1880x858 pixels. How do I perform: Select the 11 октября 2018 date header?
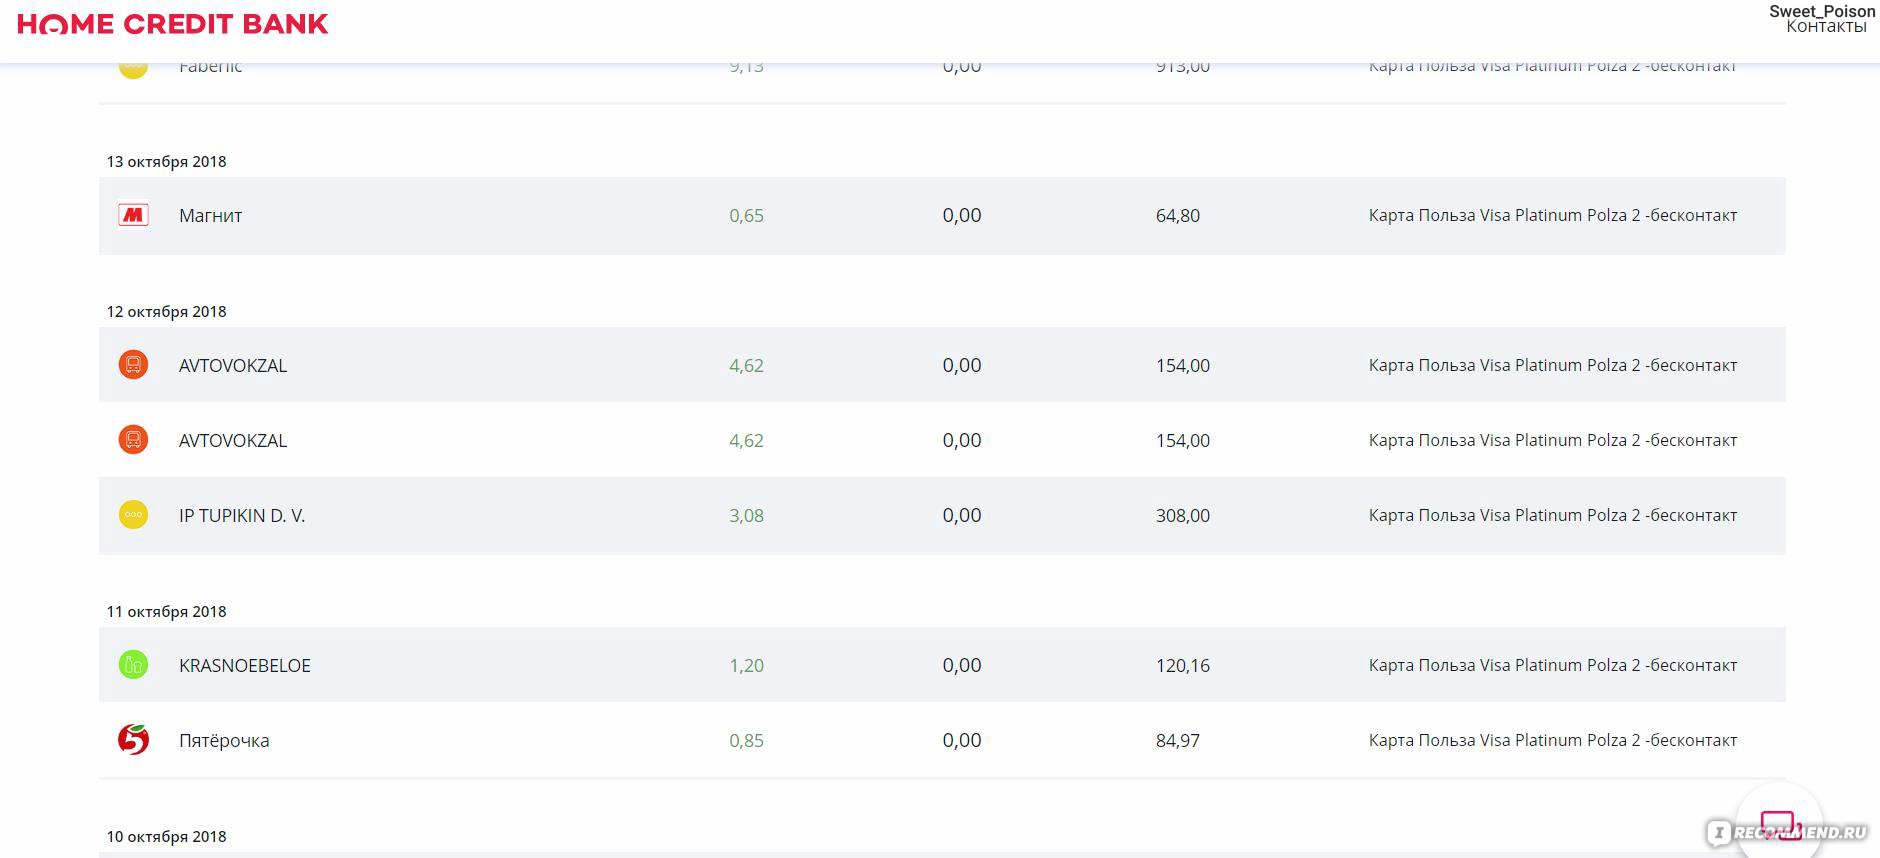167,612
